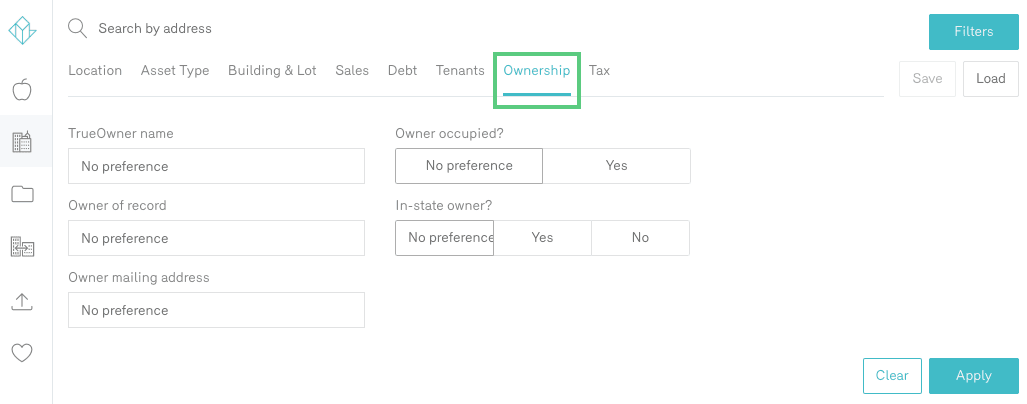Focus the Owner mailing address field
Screen dimensions: 1027x404
point(216,310)
